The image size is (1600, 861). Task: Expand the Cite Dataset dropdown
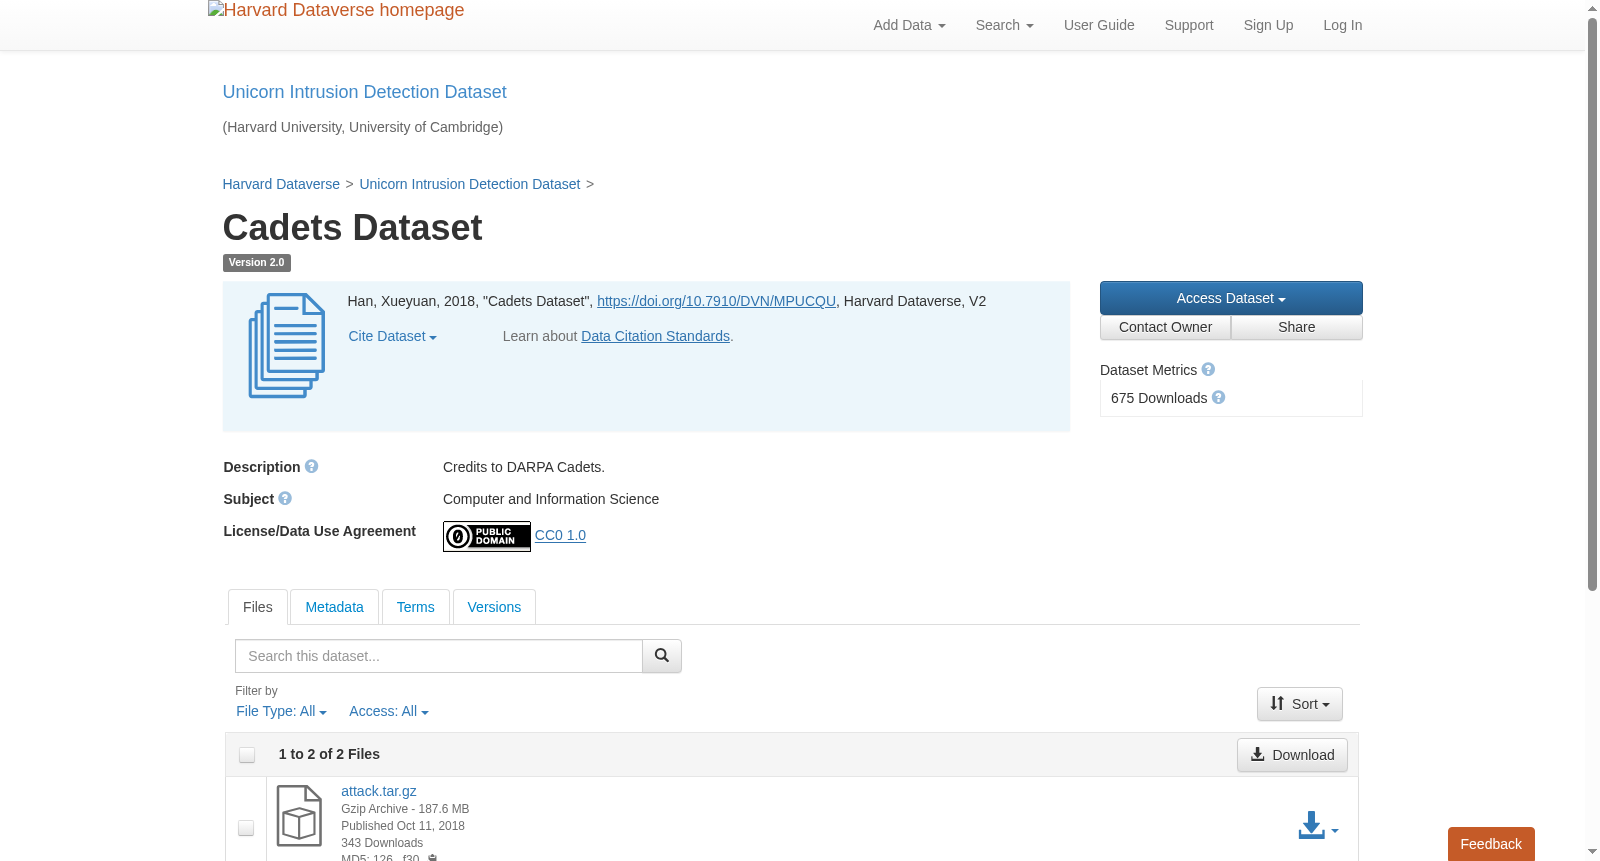pyautogui.click(x=392, y=337)
